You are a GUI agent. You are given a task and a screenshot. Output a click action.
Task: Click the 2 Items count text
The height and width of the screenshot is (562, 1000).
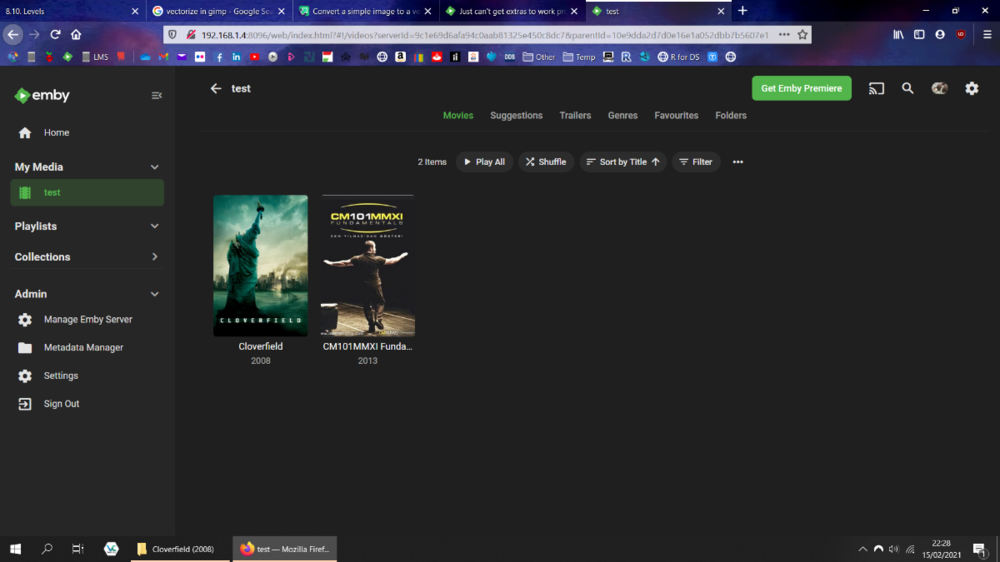(x=432, y=162)
